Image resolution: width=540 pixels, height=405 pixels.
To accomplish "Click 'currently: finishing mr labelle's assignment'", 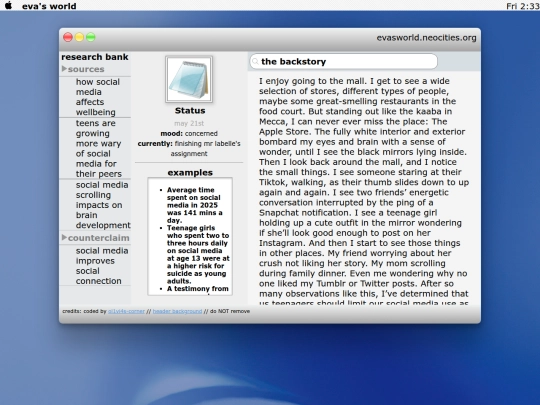I will click(189, 148).
